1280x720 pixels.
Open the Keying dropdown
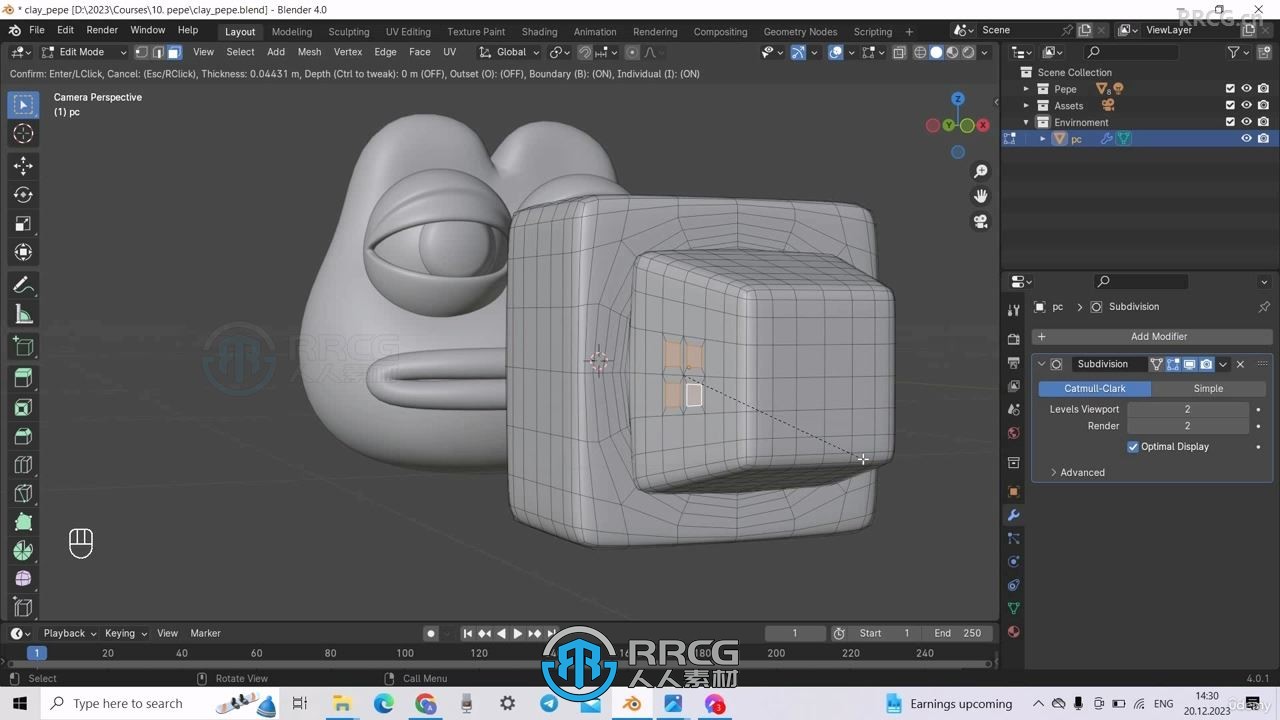[x=126, y=633]
